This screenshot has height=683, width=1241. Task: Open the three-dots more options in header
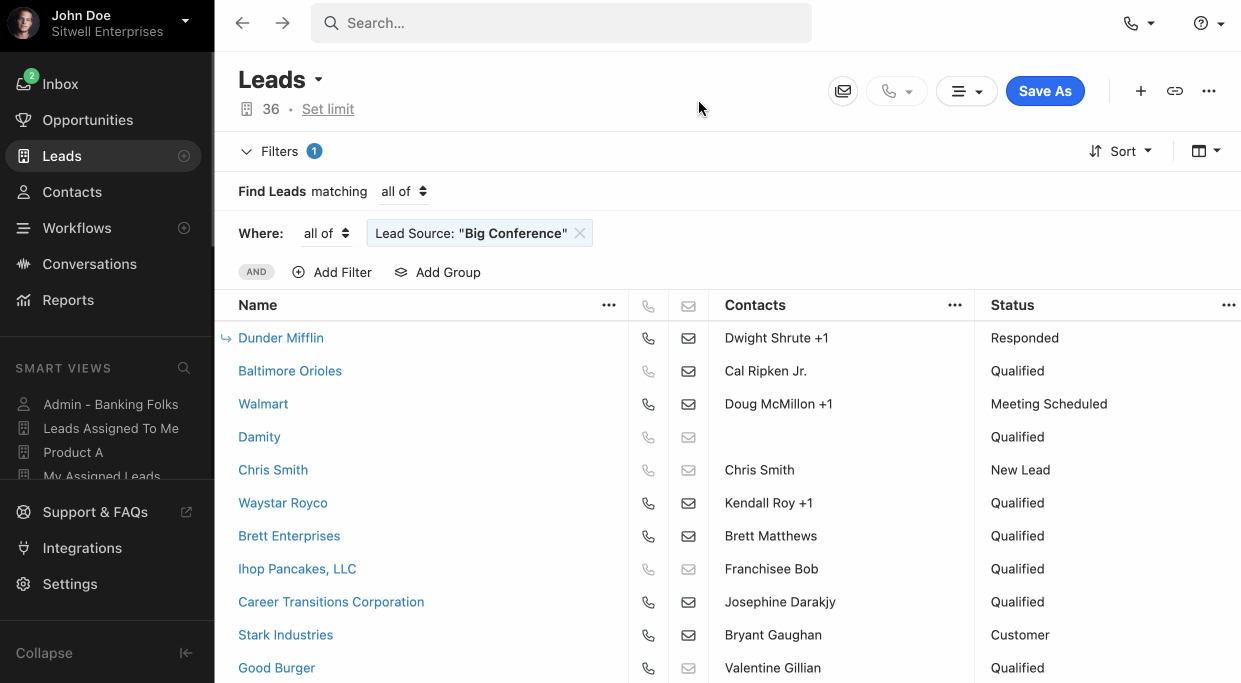click(x=1209, y=91)
